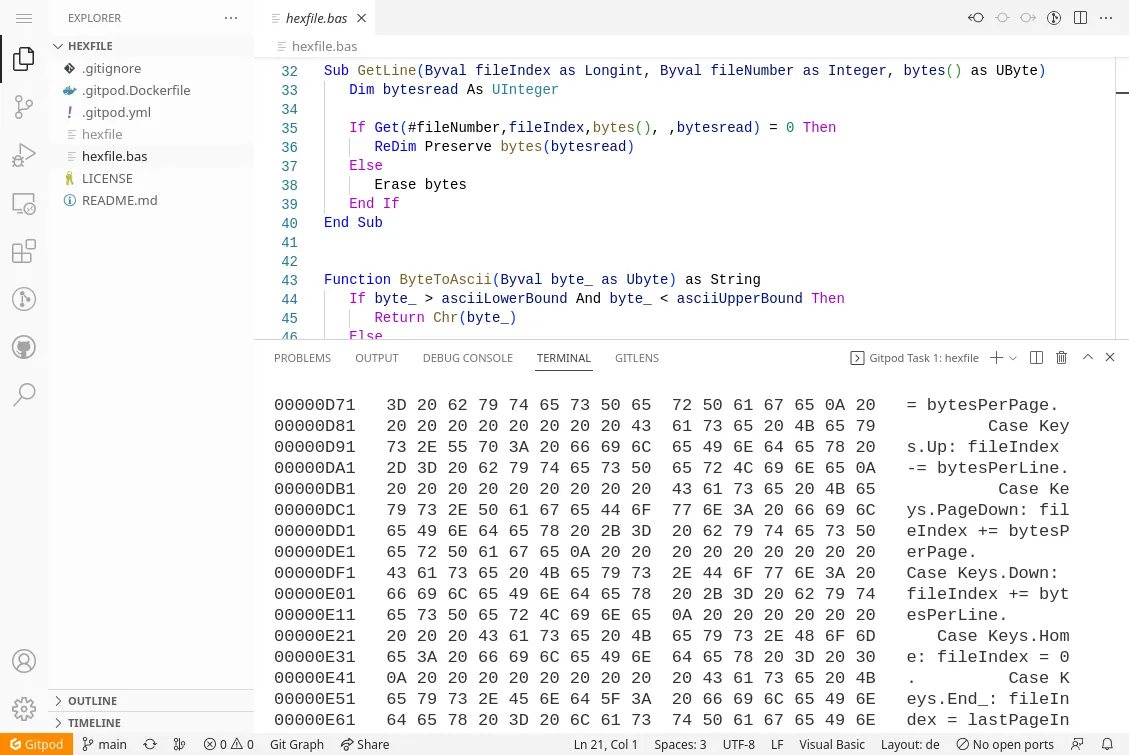The width and height of the screenshot is (1129, 755).
Task: Open the Extensions view
Action: click(x=23, y=251)
